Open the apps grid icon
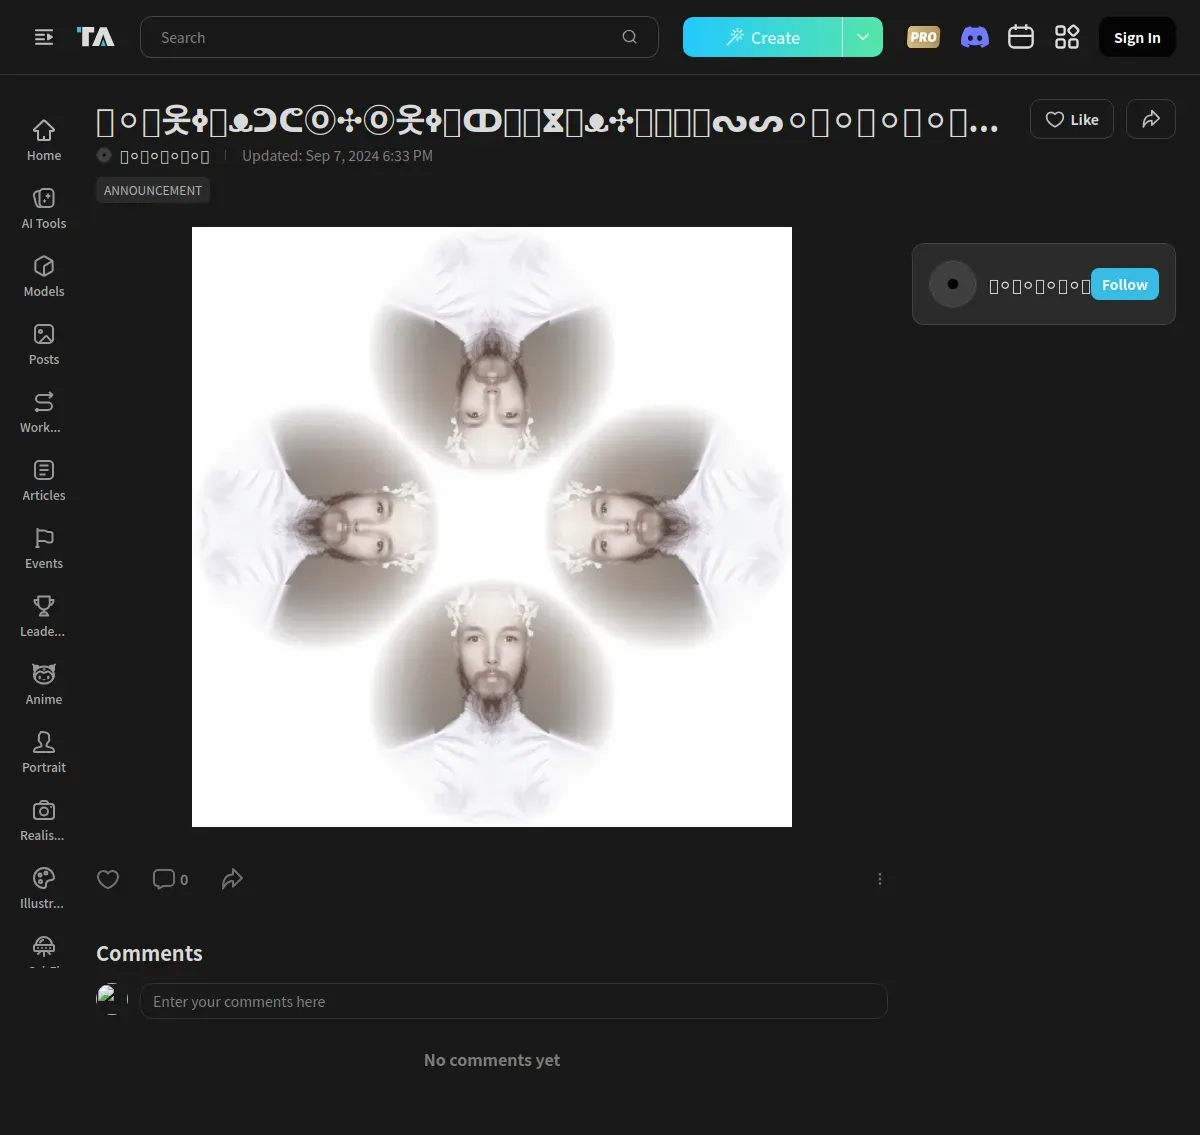 [1067, 37]
